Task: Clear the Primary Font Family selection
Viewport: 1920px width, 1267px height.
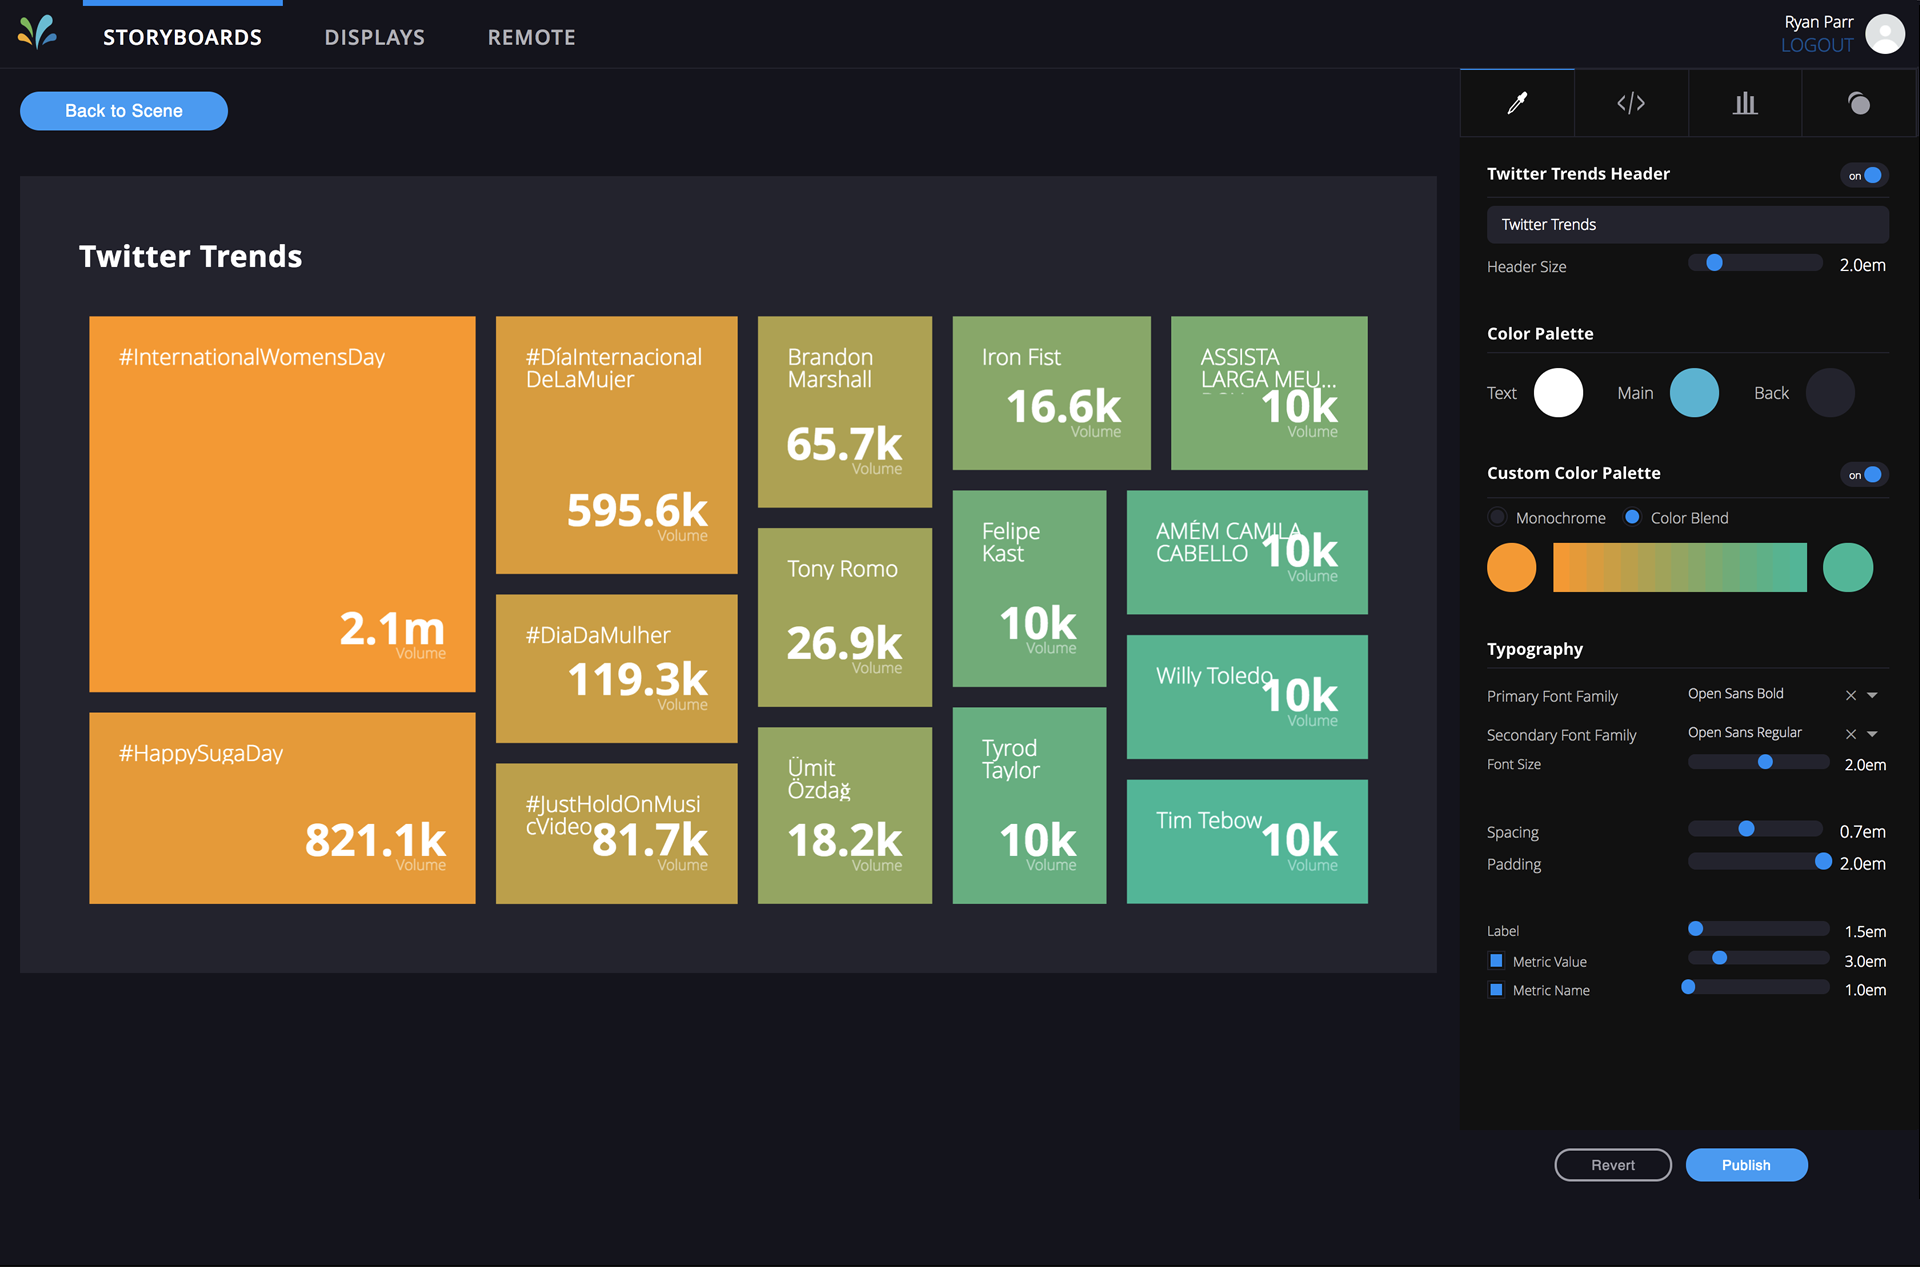Action: [1851, 695]
